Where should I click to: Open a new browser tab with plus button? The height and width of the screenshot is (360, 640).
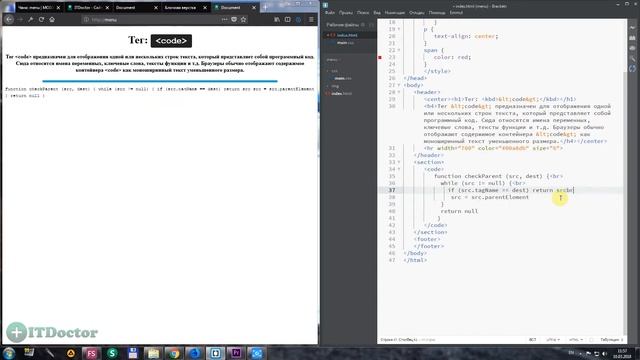265,7
